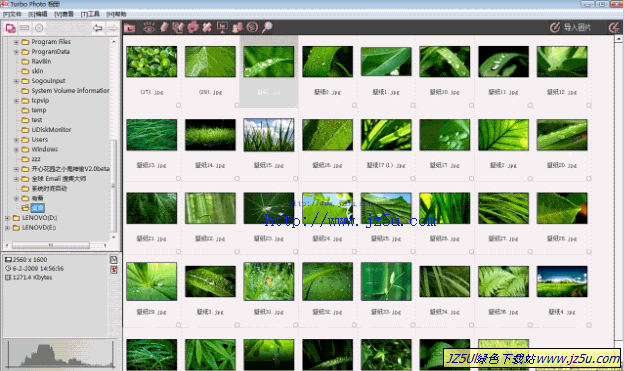The width and height of the screenshot is (624, 371).
Task: Click the pink folders view icon above tree
Action: 10,28
